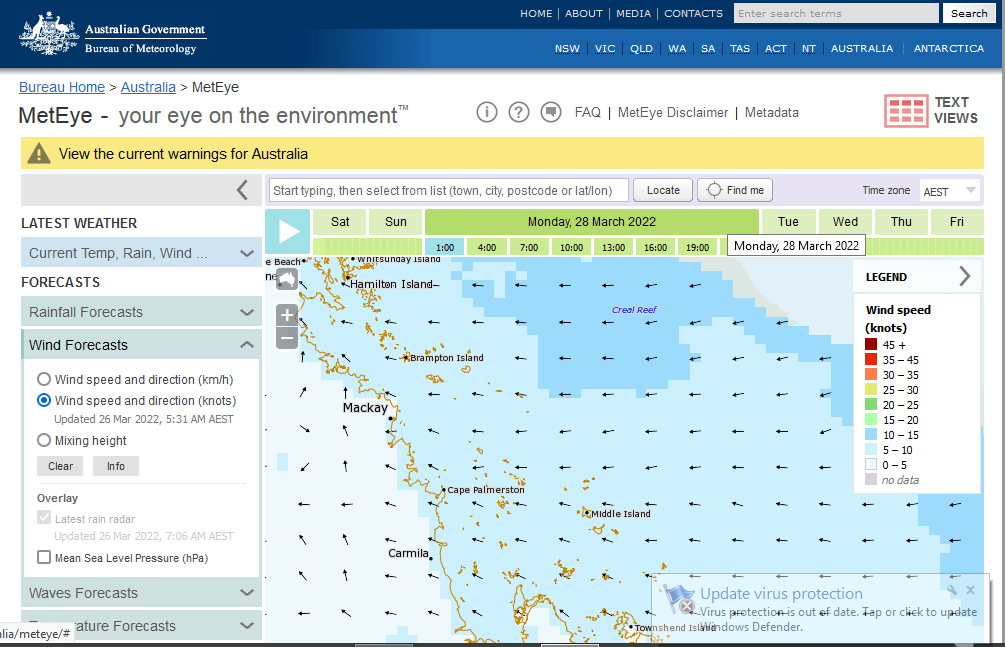Select the Mixing height radio option
Viewport: 1005px width, 647px height.
(x=44, y=440)
